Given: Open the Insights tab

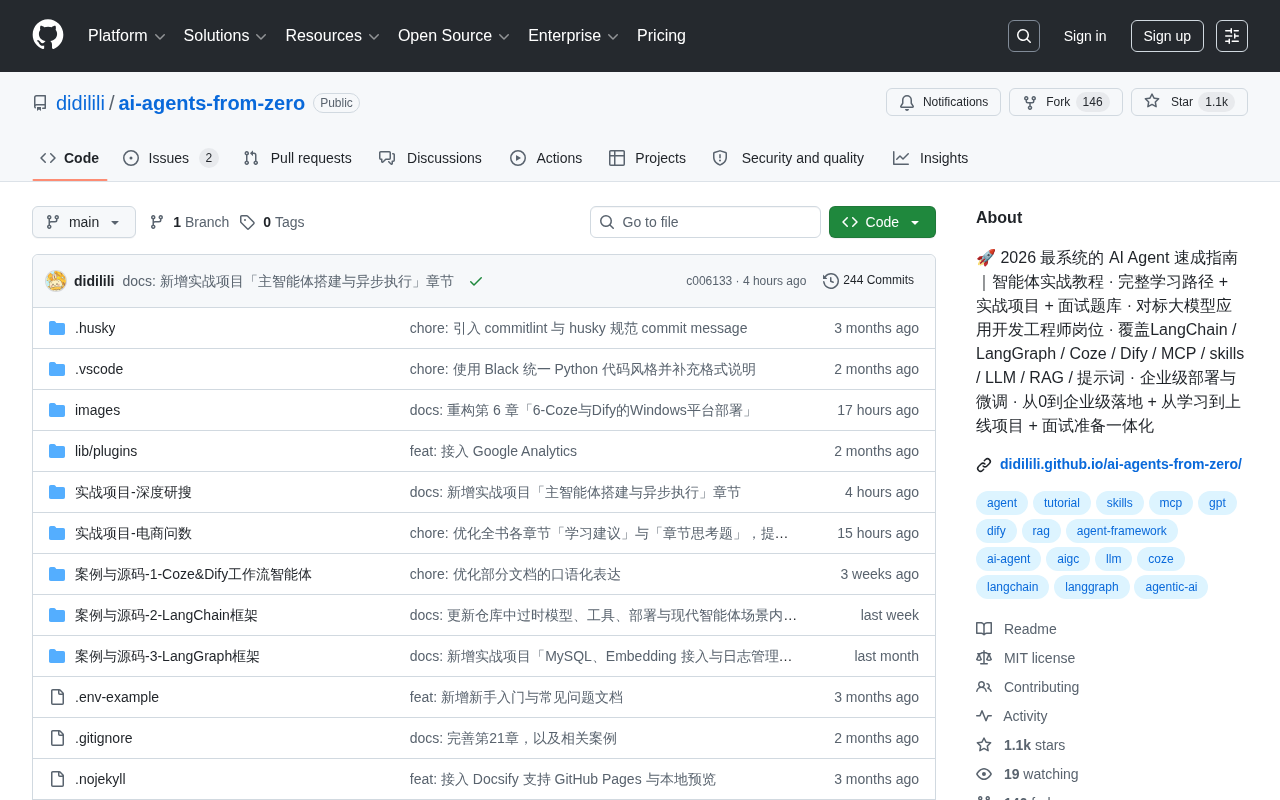Looking at the screenshot, I should click(x=930, y=158).
